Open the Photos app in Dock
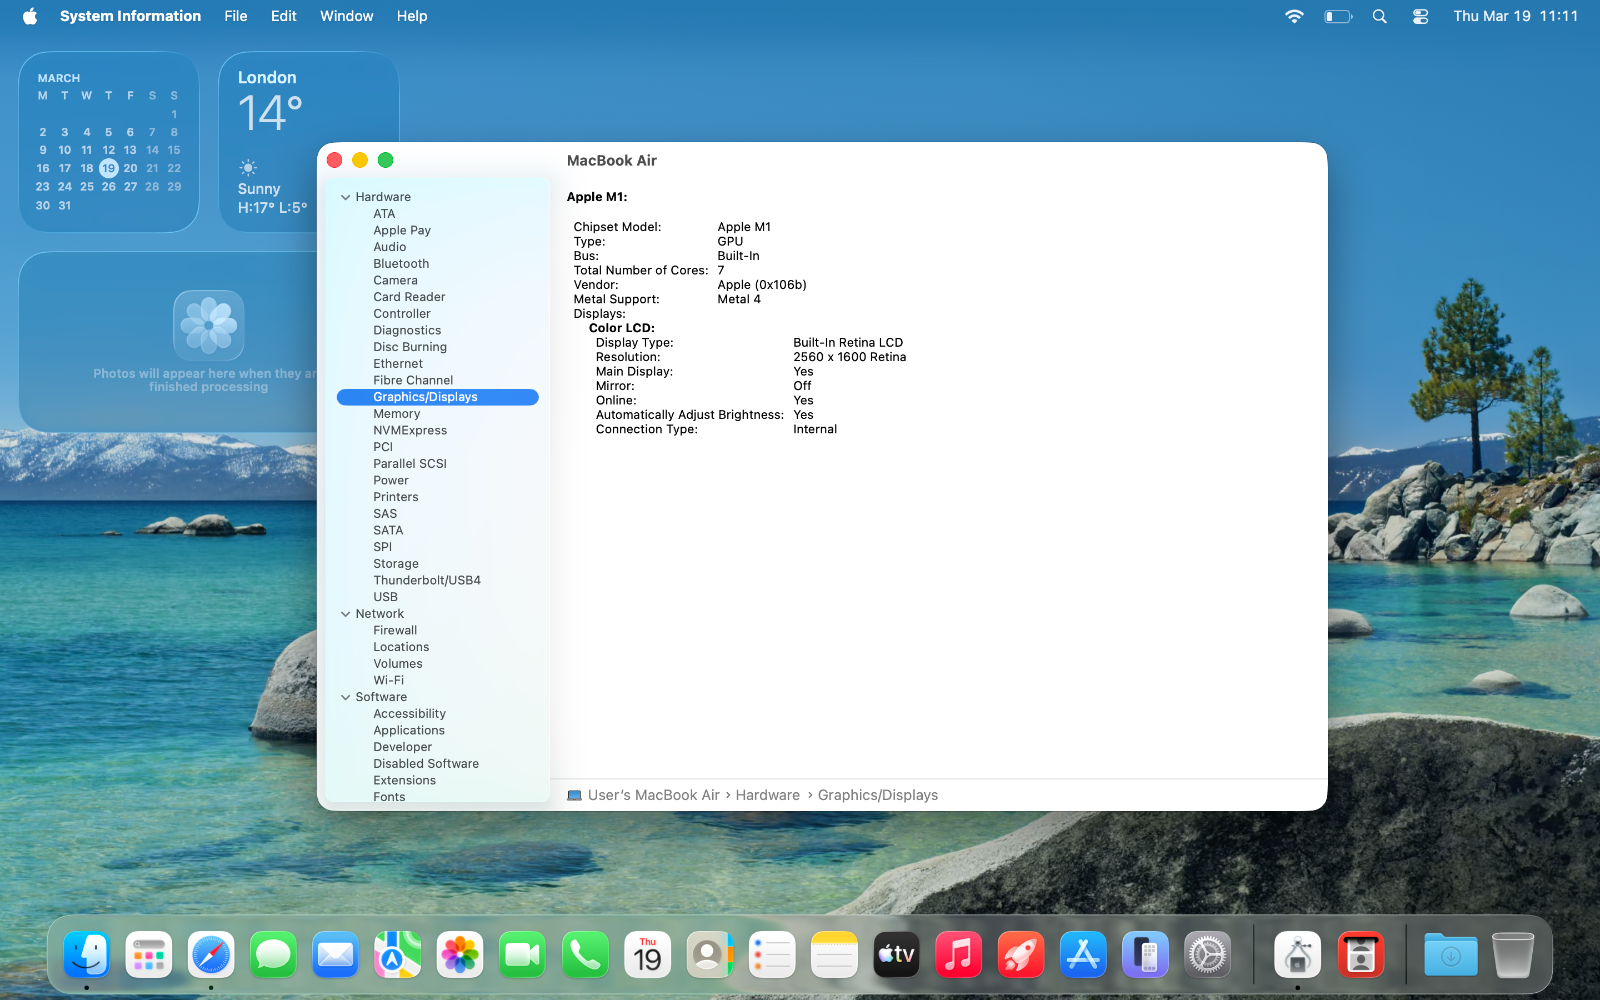 (460, 956)
